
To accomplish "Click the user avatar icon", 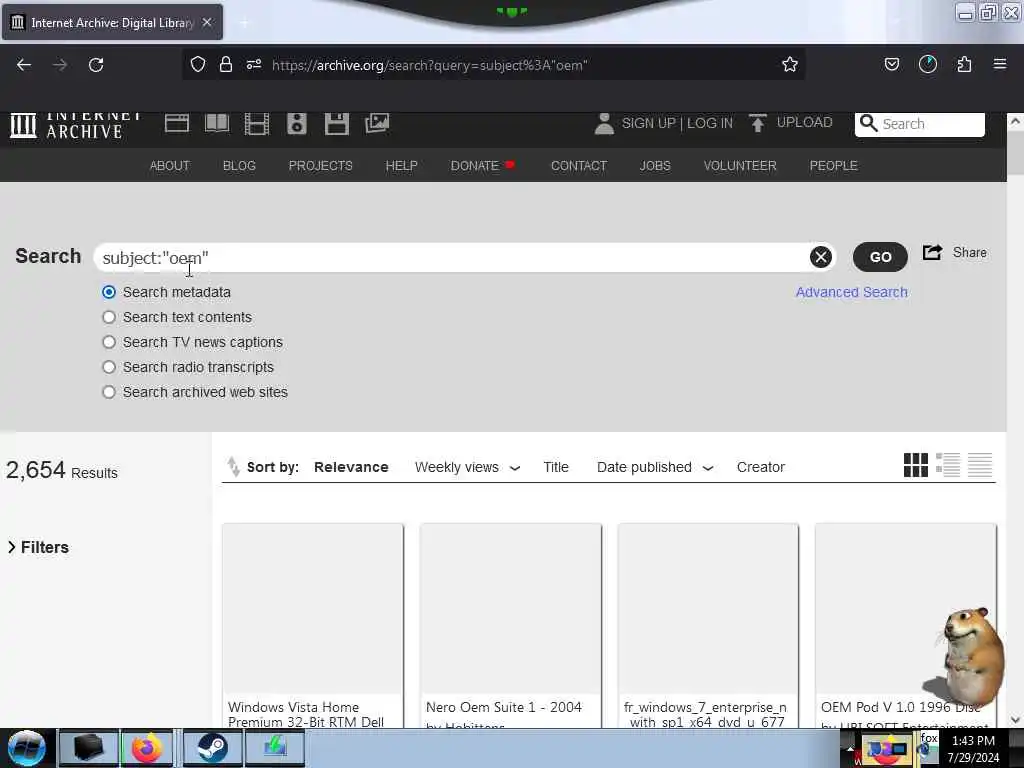I will coord(604,123).
